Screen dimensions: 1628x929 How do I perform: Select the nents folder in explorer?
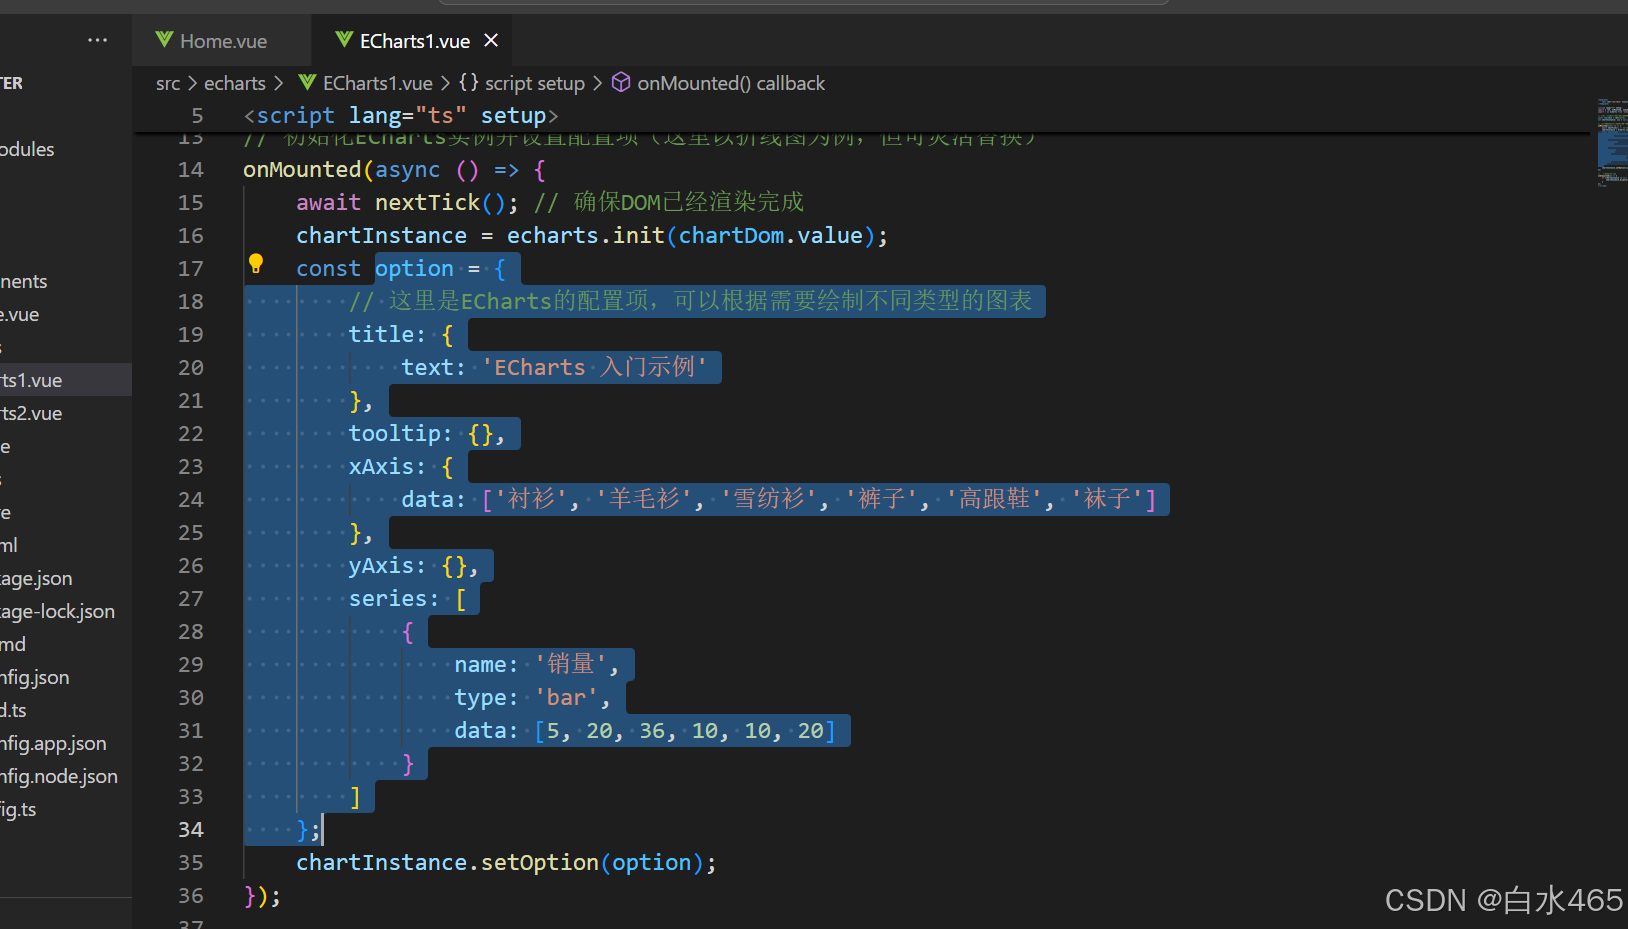click(24, 281)
